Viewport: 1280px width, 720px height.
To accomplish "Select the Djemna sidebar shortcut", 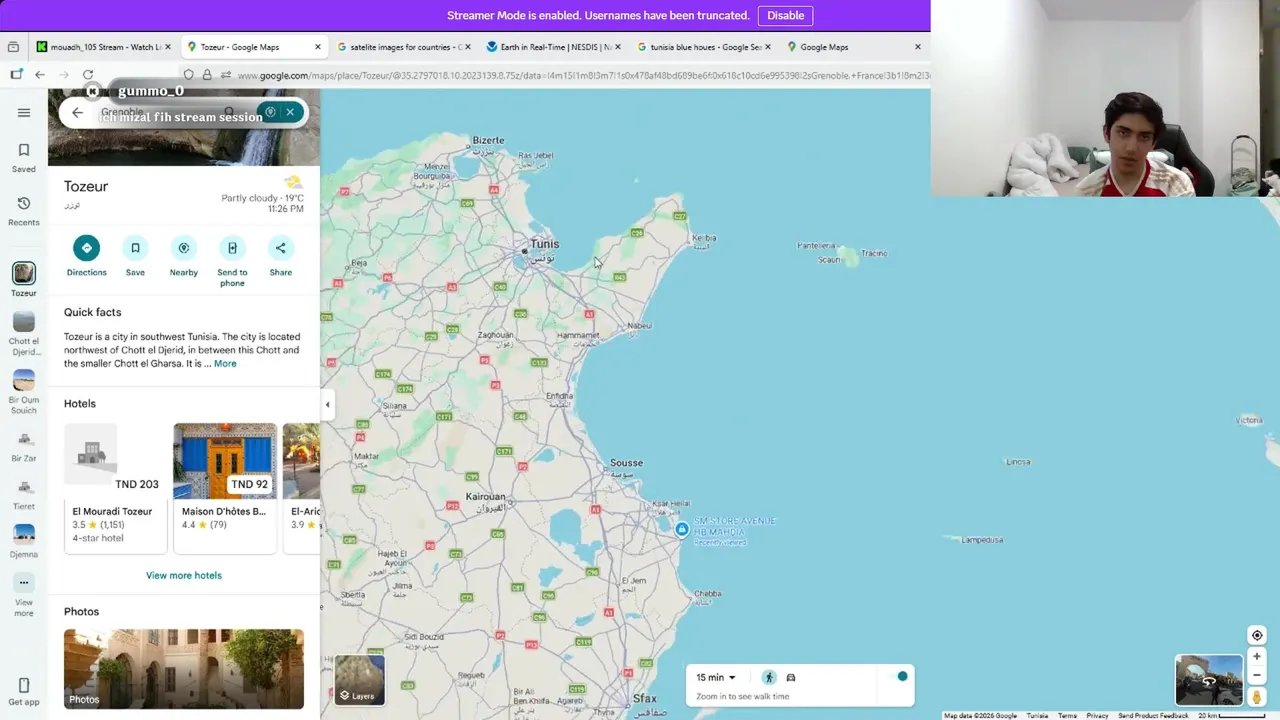I will coord(24,541).
